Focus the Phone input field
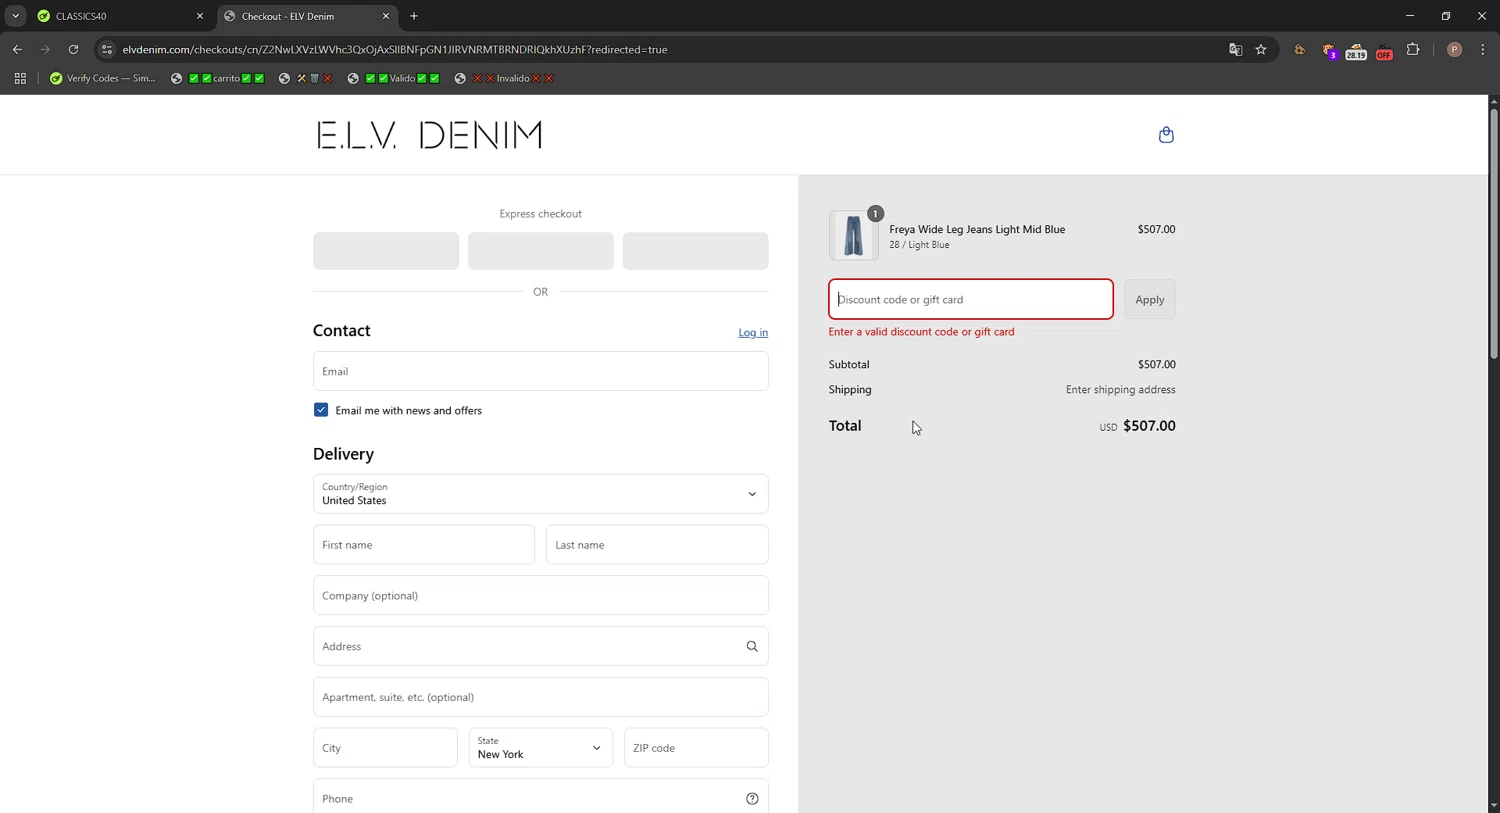 [541, 798]
